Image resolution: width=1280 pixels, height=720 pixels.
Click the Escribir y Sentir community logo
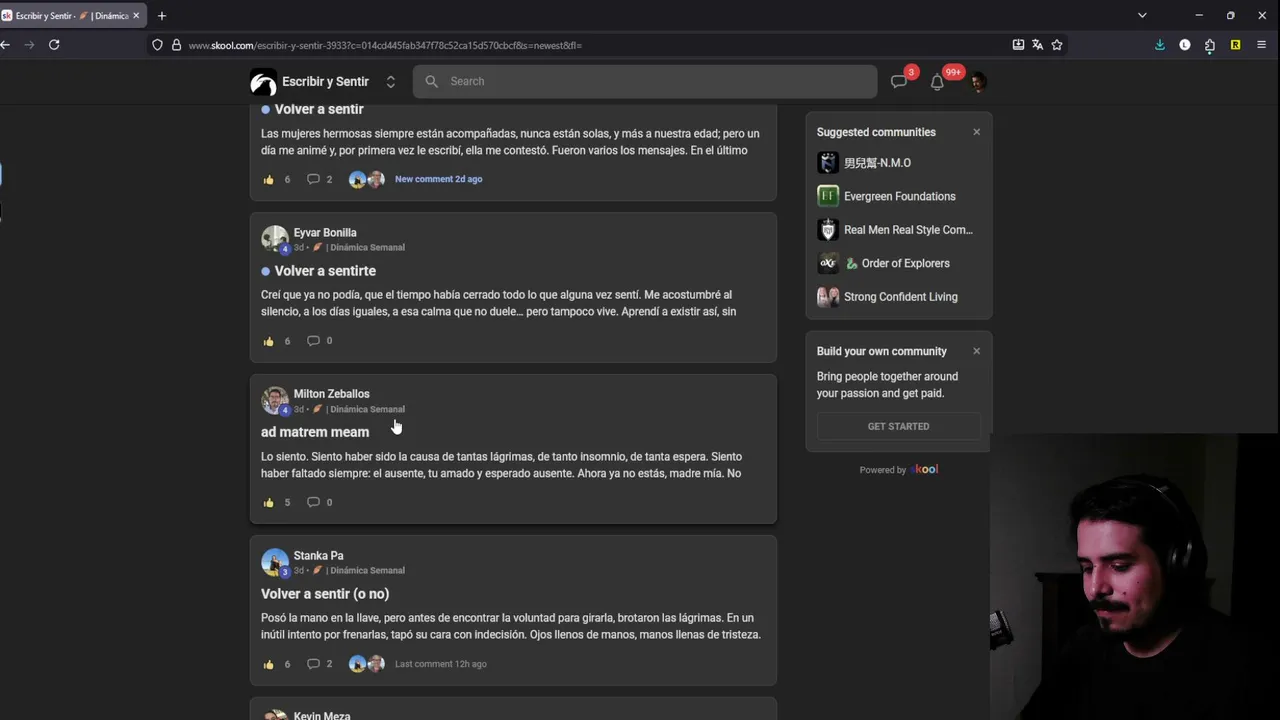click(x=263, y=82)
